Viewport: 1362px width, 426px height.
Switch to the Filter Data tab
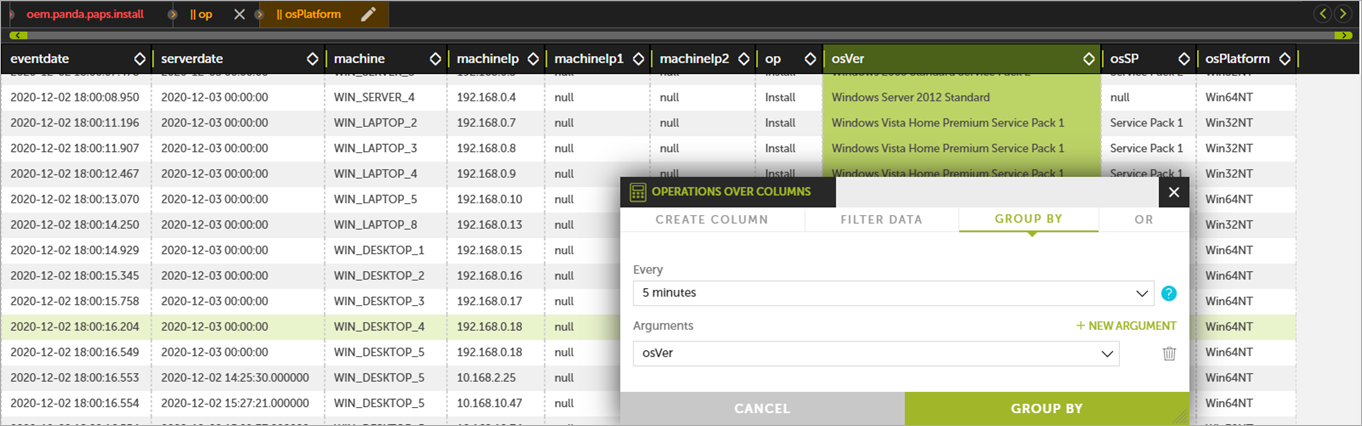click(x=881, y=219)
